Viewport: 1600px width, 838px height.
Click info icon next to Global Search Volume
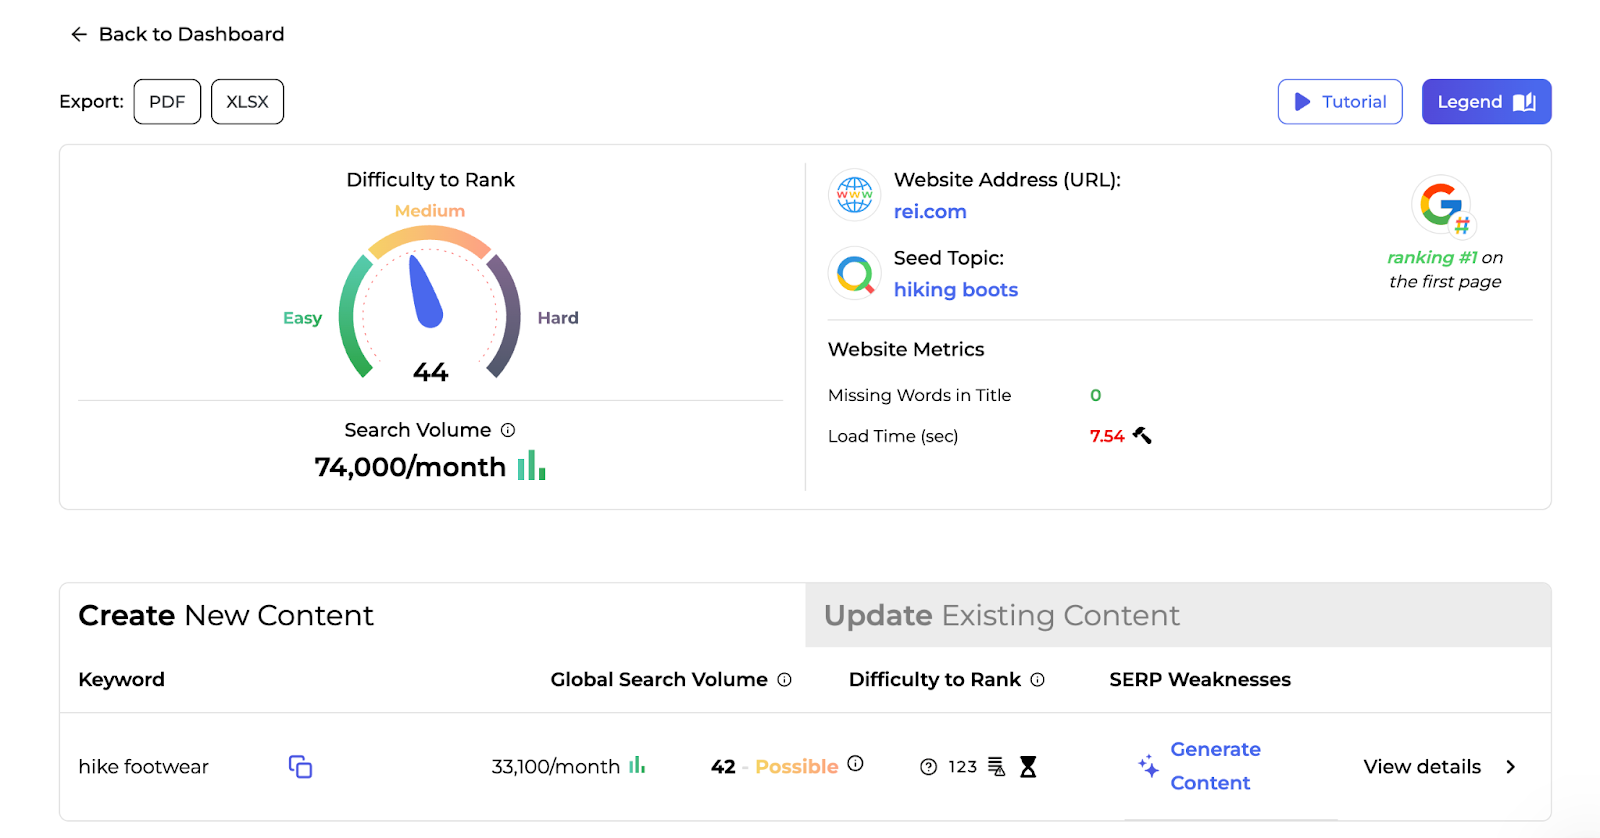tap(784, 680)
